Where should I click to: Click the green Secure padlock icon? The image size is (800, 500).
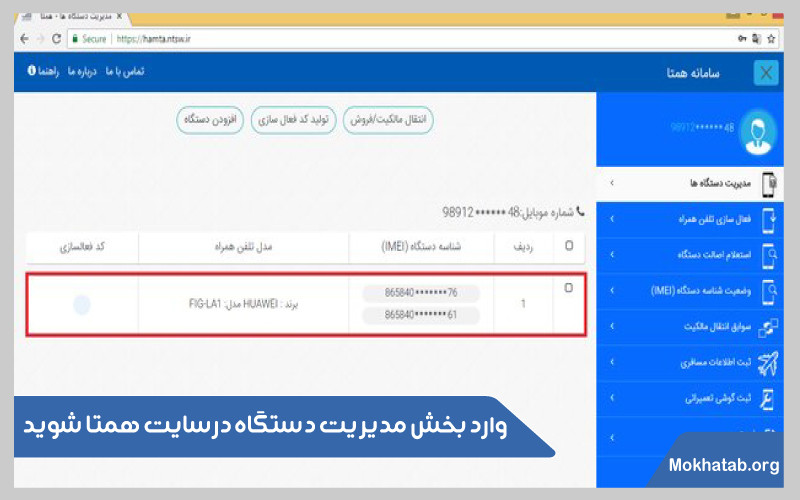[75, 39]
